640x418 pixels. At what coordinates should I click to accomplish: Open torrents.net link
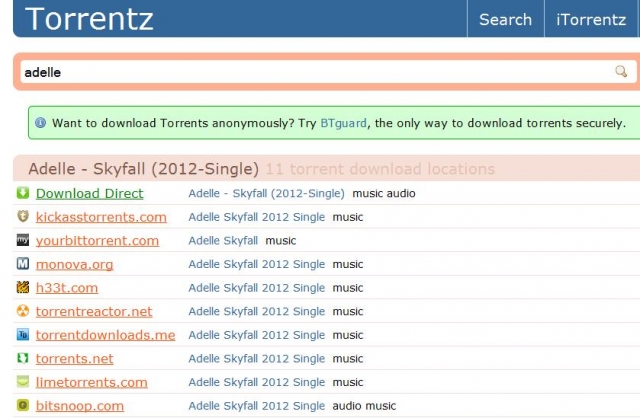click(x=74, y=359)
